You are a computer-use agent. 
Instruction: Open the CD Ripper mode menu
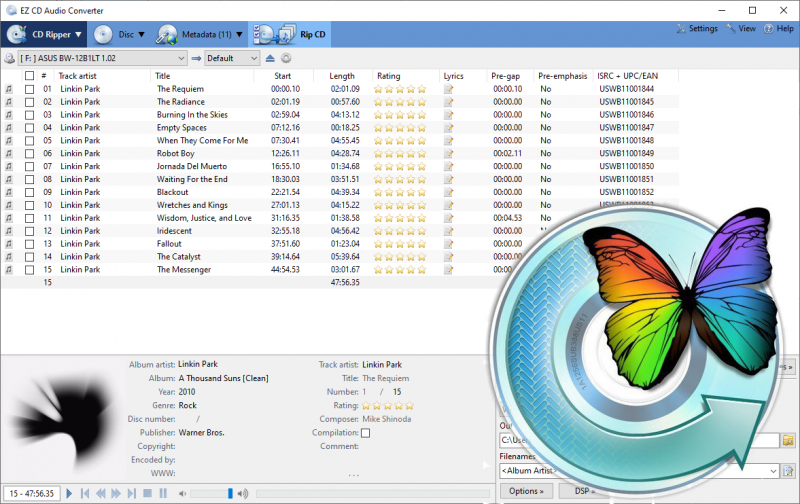tap(44, 34)
